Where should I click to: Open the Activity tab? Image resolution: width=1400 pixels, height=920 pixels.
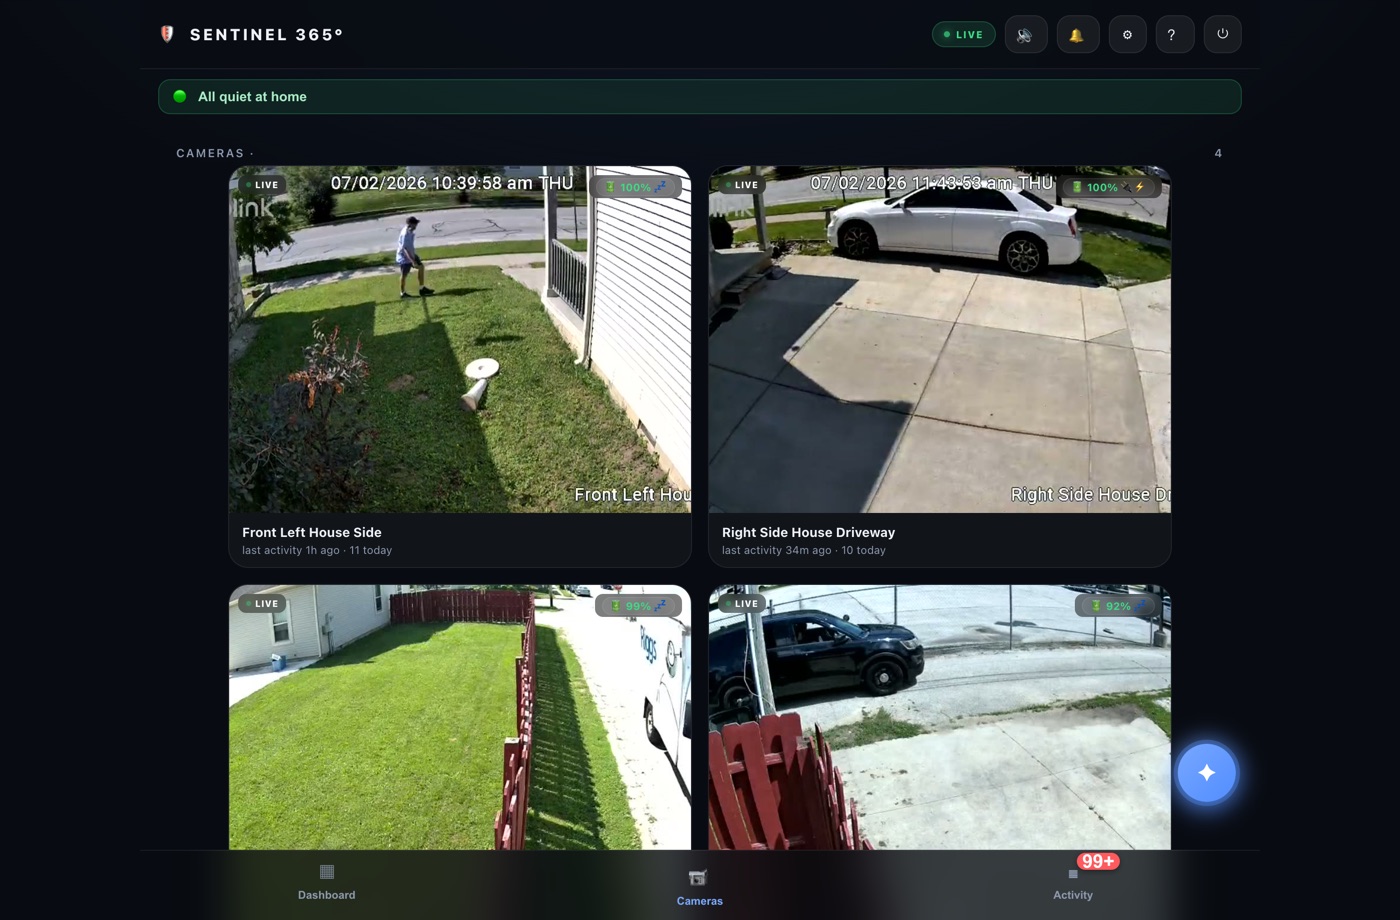coord(1073,883)
